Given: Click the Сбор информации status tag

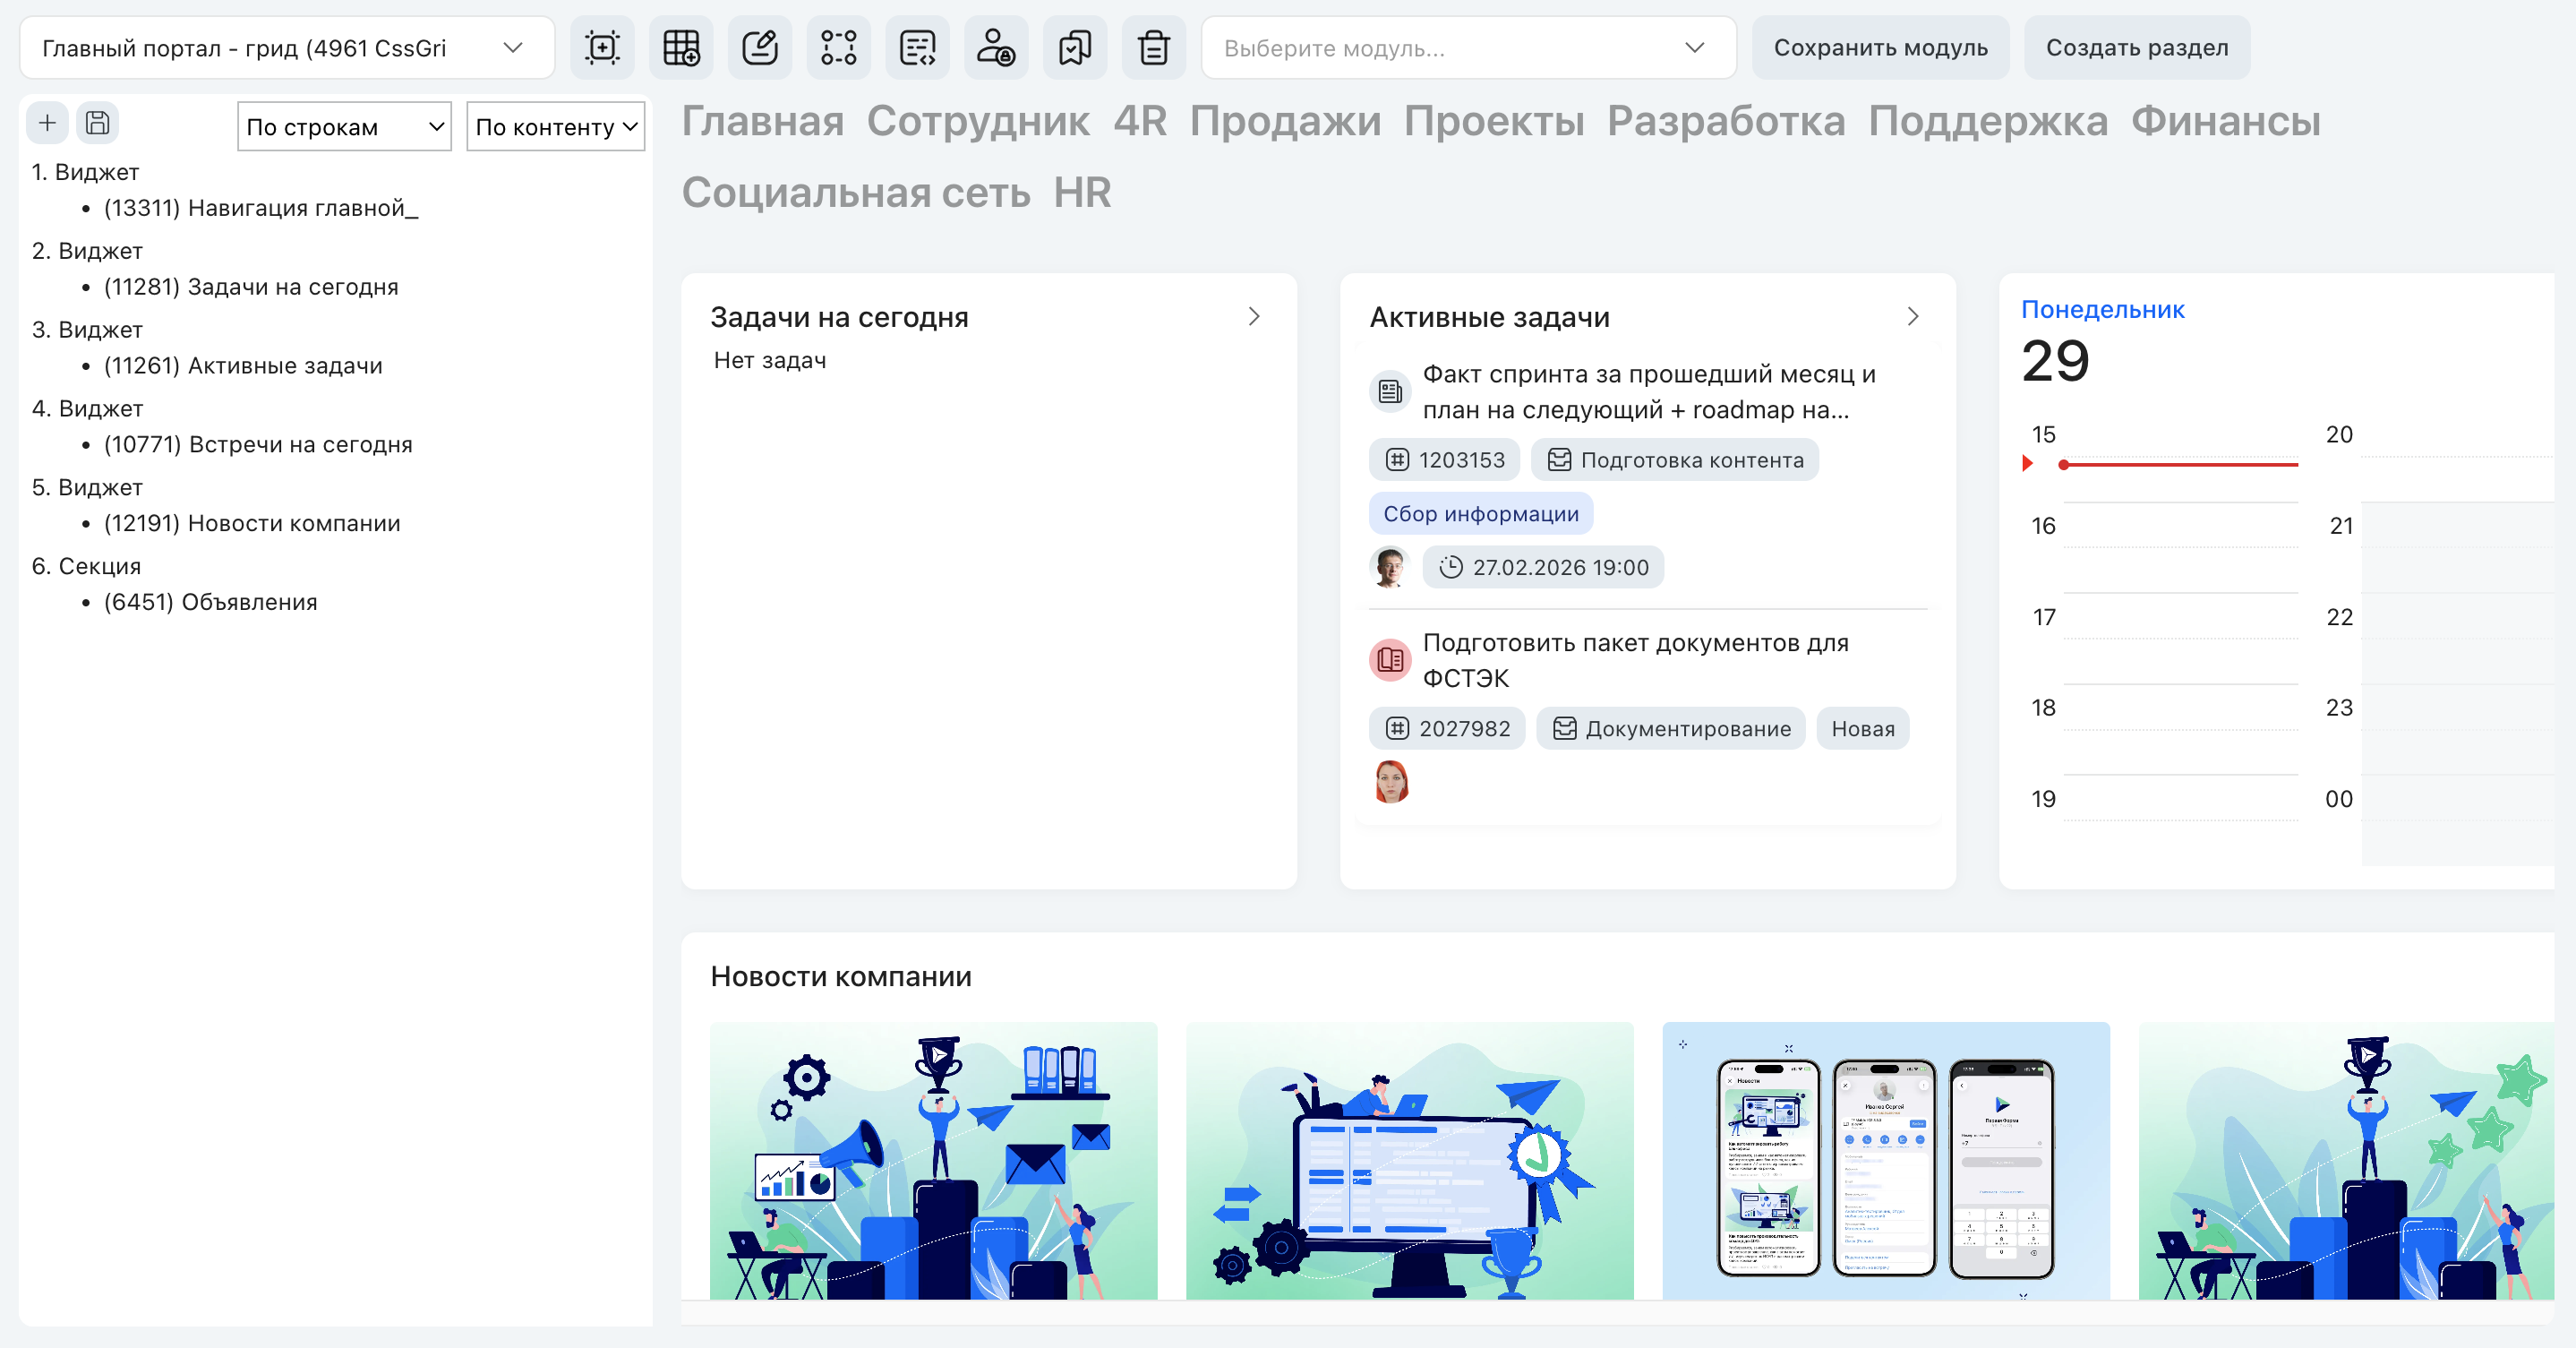Looking at the screenshot, I should point(1481,514).
